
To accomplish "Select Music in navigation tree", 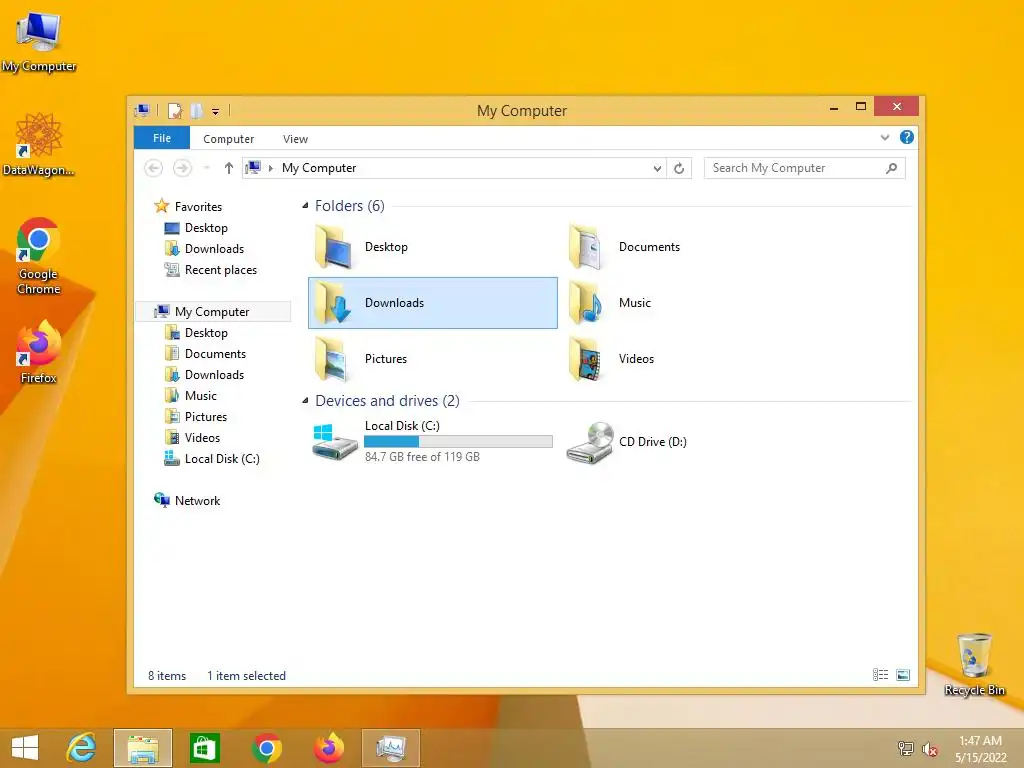I will pyautogui.click(x=200, y=396).
